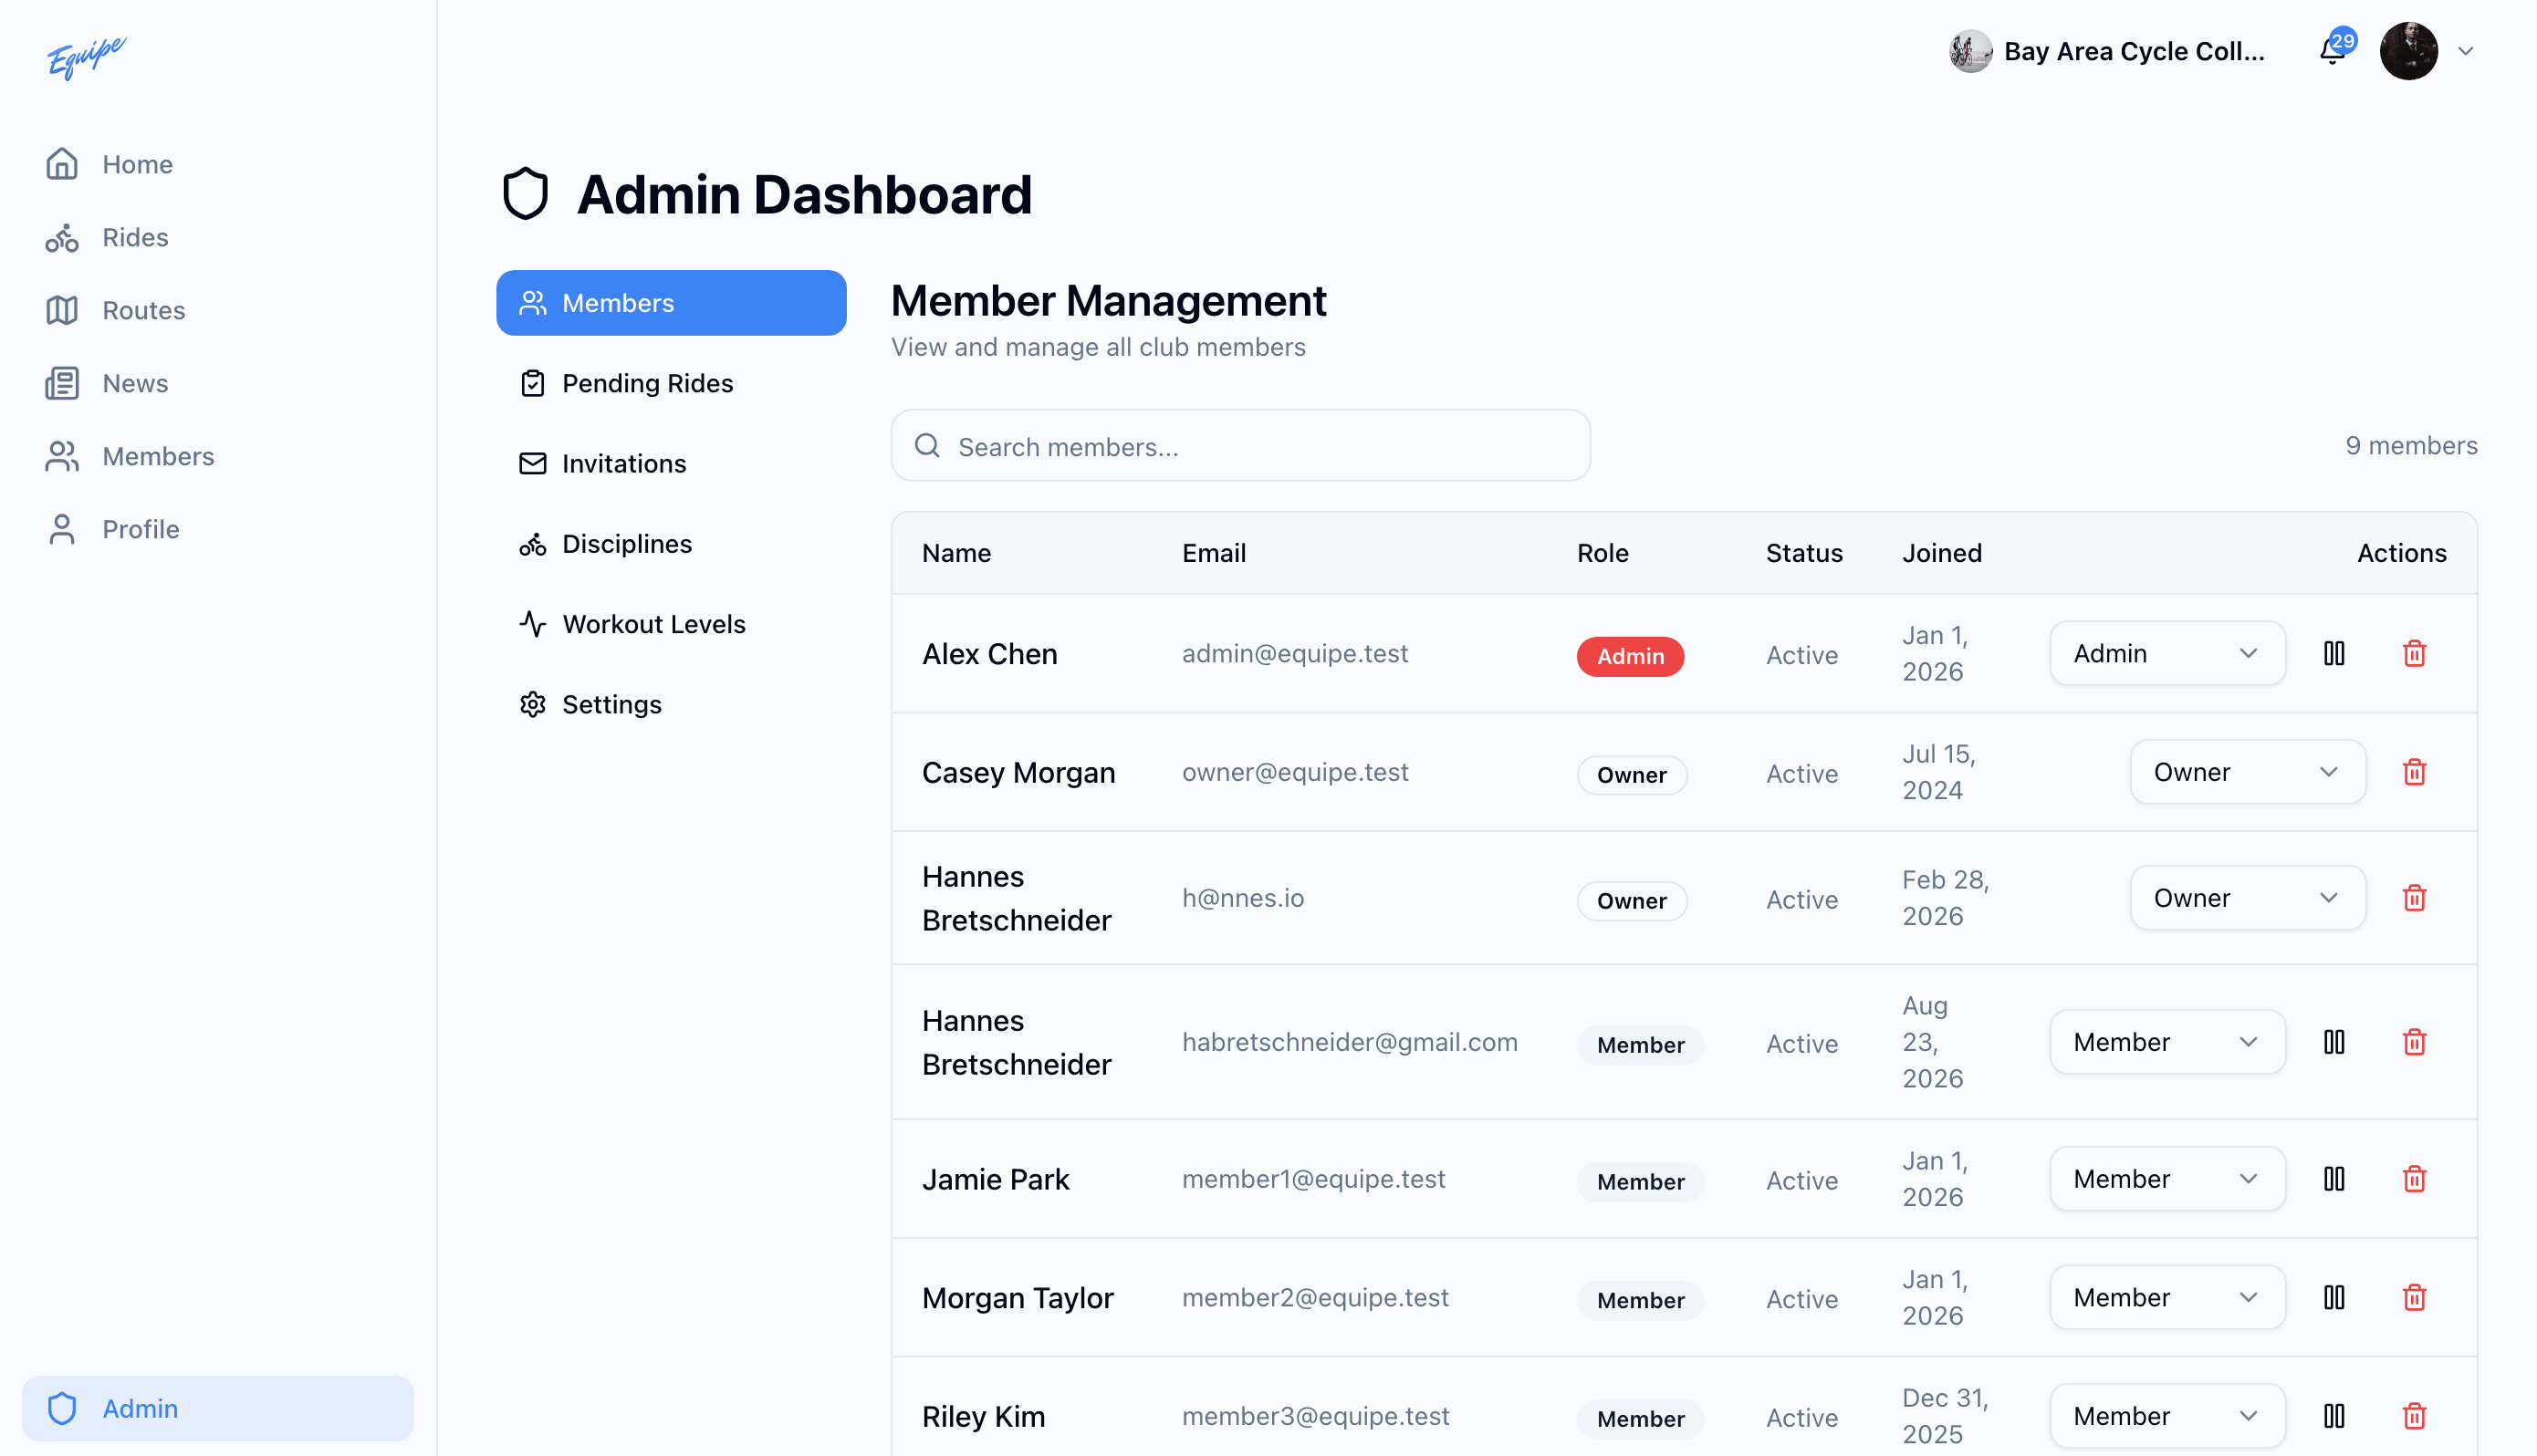Click the Role column header

[1602, 553]
